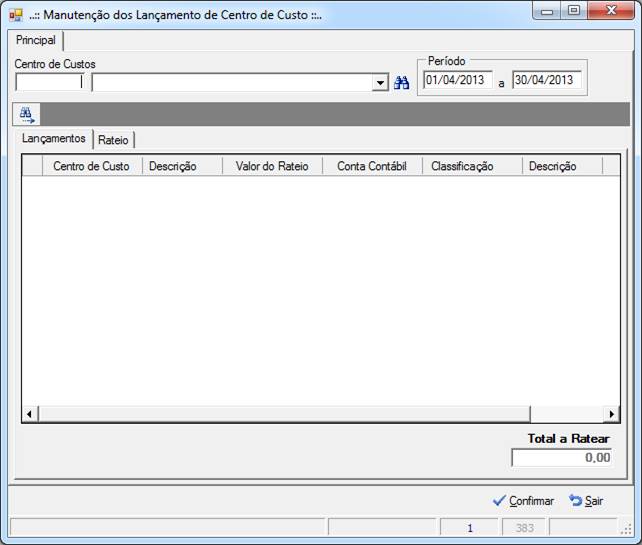This screenshot has height=545, width=642.
Task: Click the Centro de Custo column header
Action: pyautogui.click(x=92, y=166)
